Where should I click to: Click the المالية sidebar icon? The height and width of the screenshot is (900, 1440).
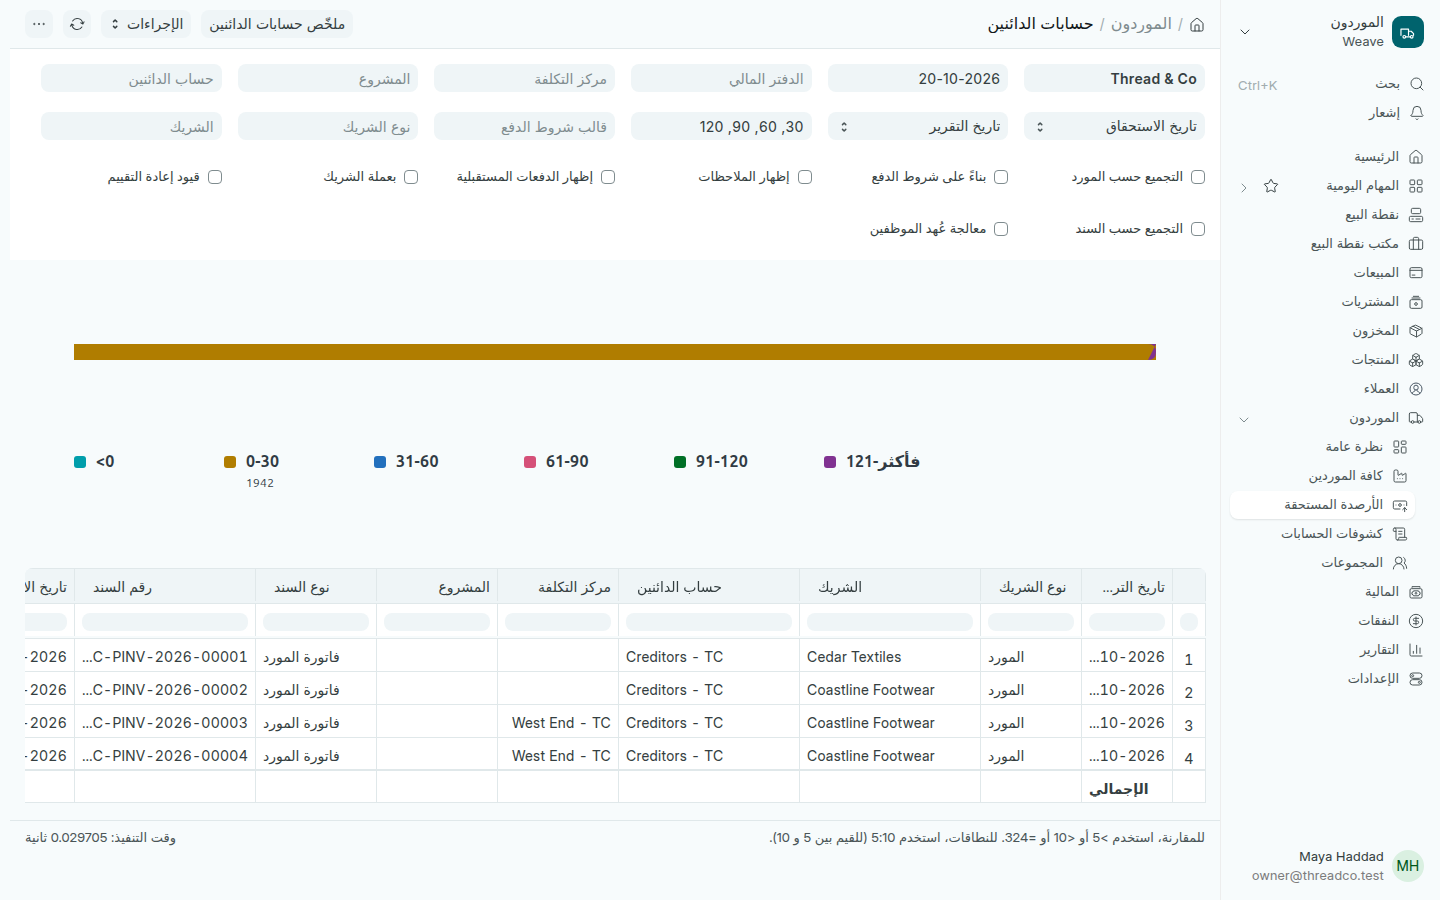(1416, 592)
